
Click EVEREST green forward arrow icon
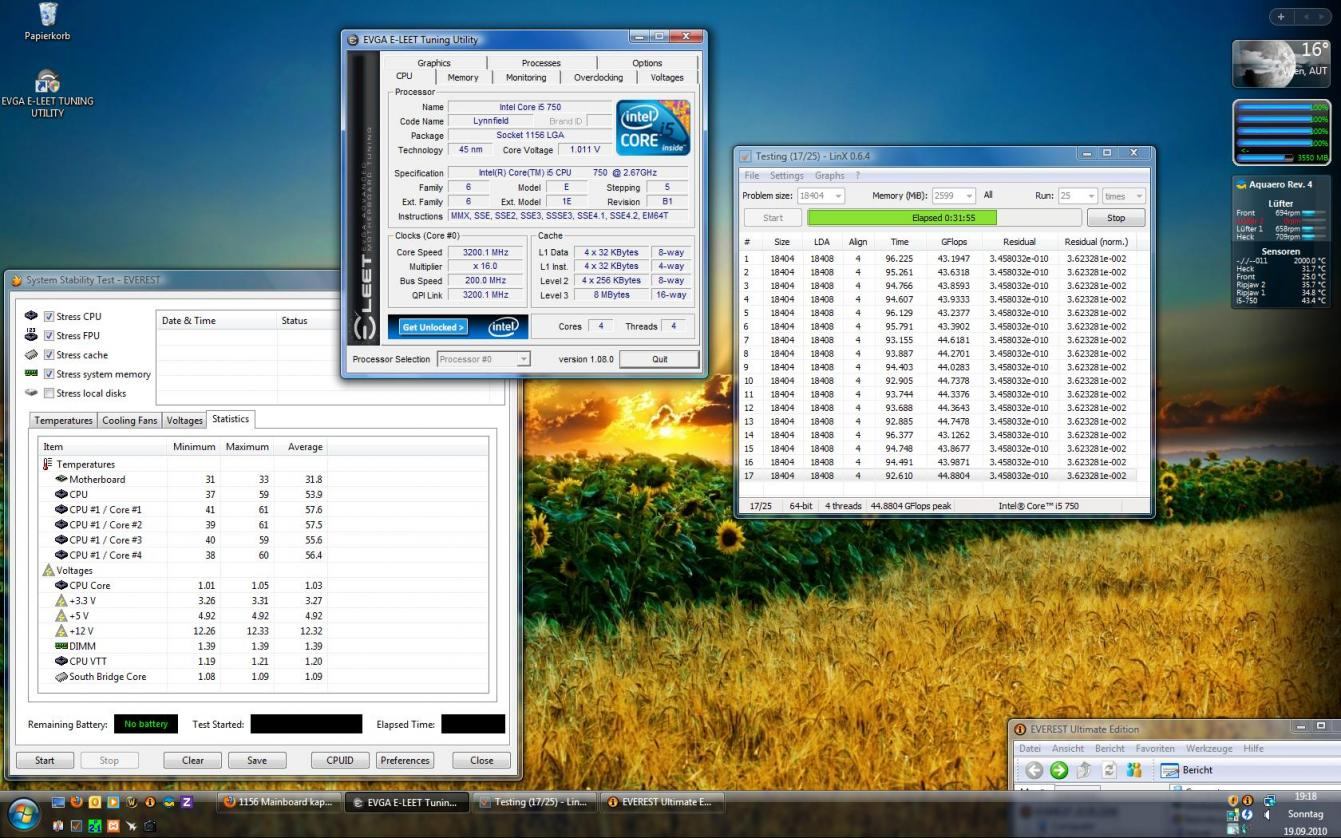[1058, 770]
